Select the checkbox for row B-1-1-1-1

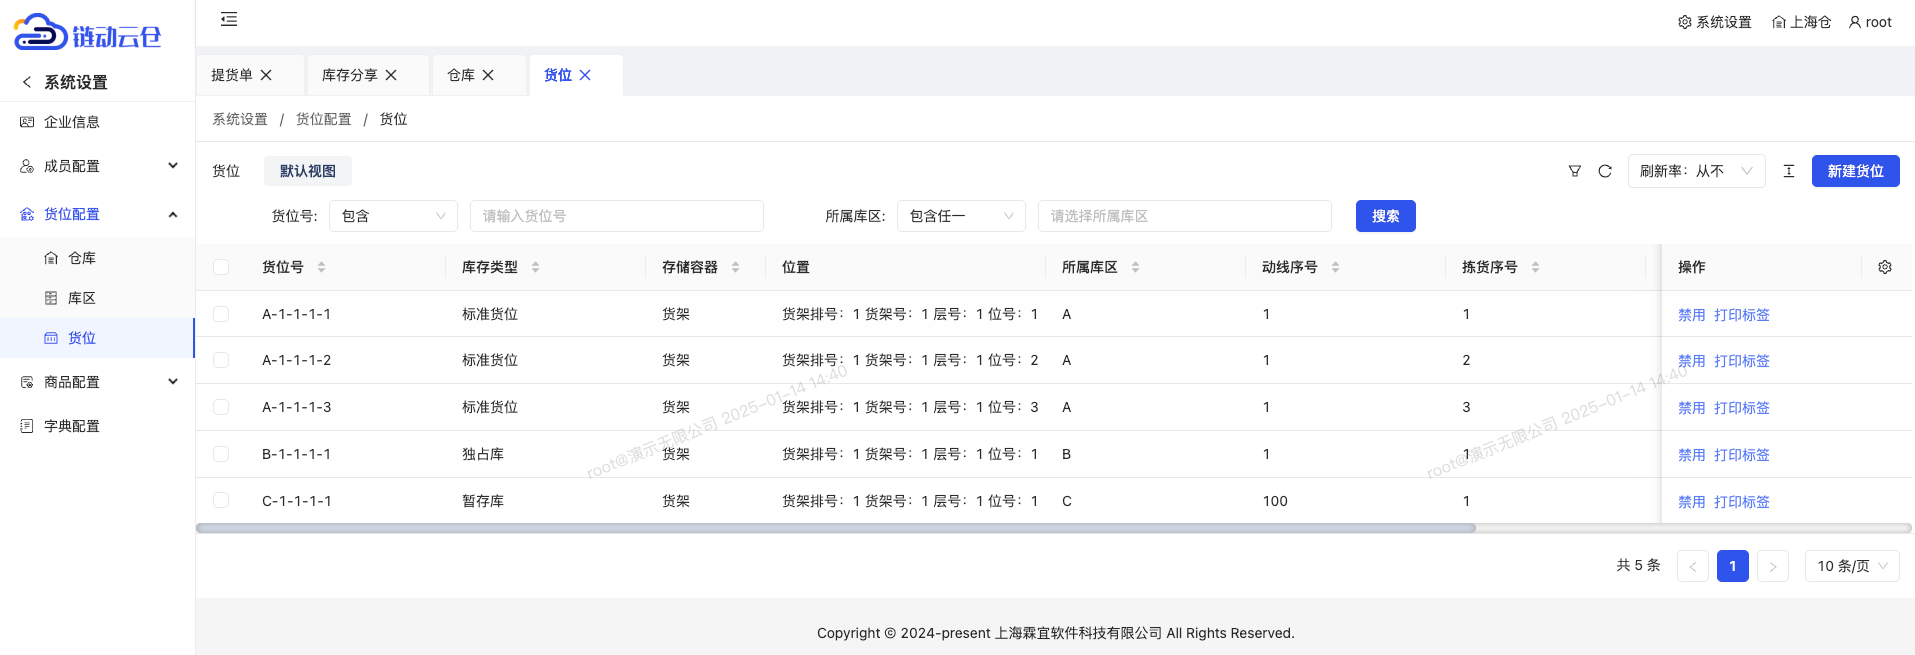pyautogui.click(x=221, y=454)
